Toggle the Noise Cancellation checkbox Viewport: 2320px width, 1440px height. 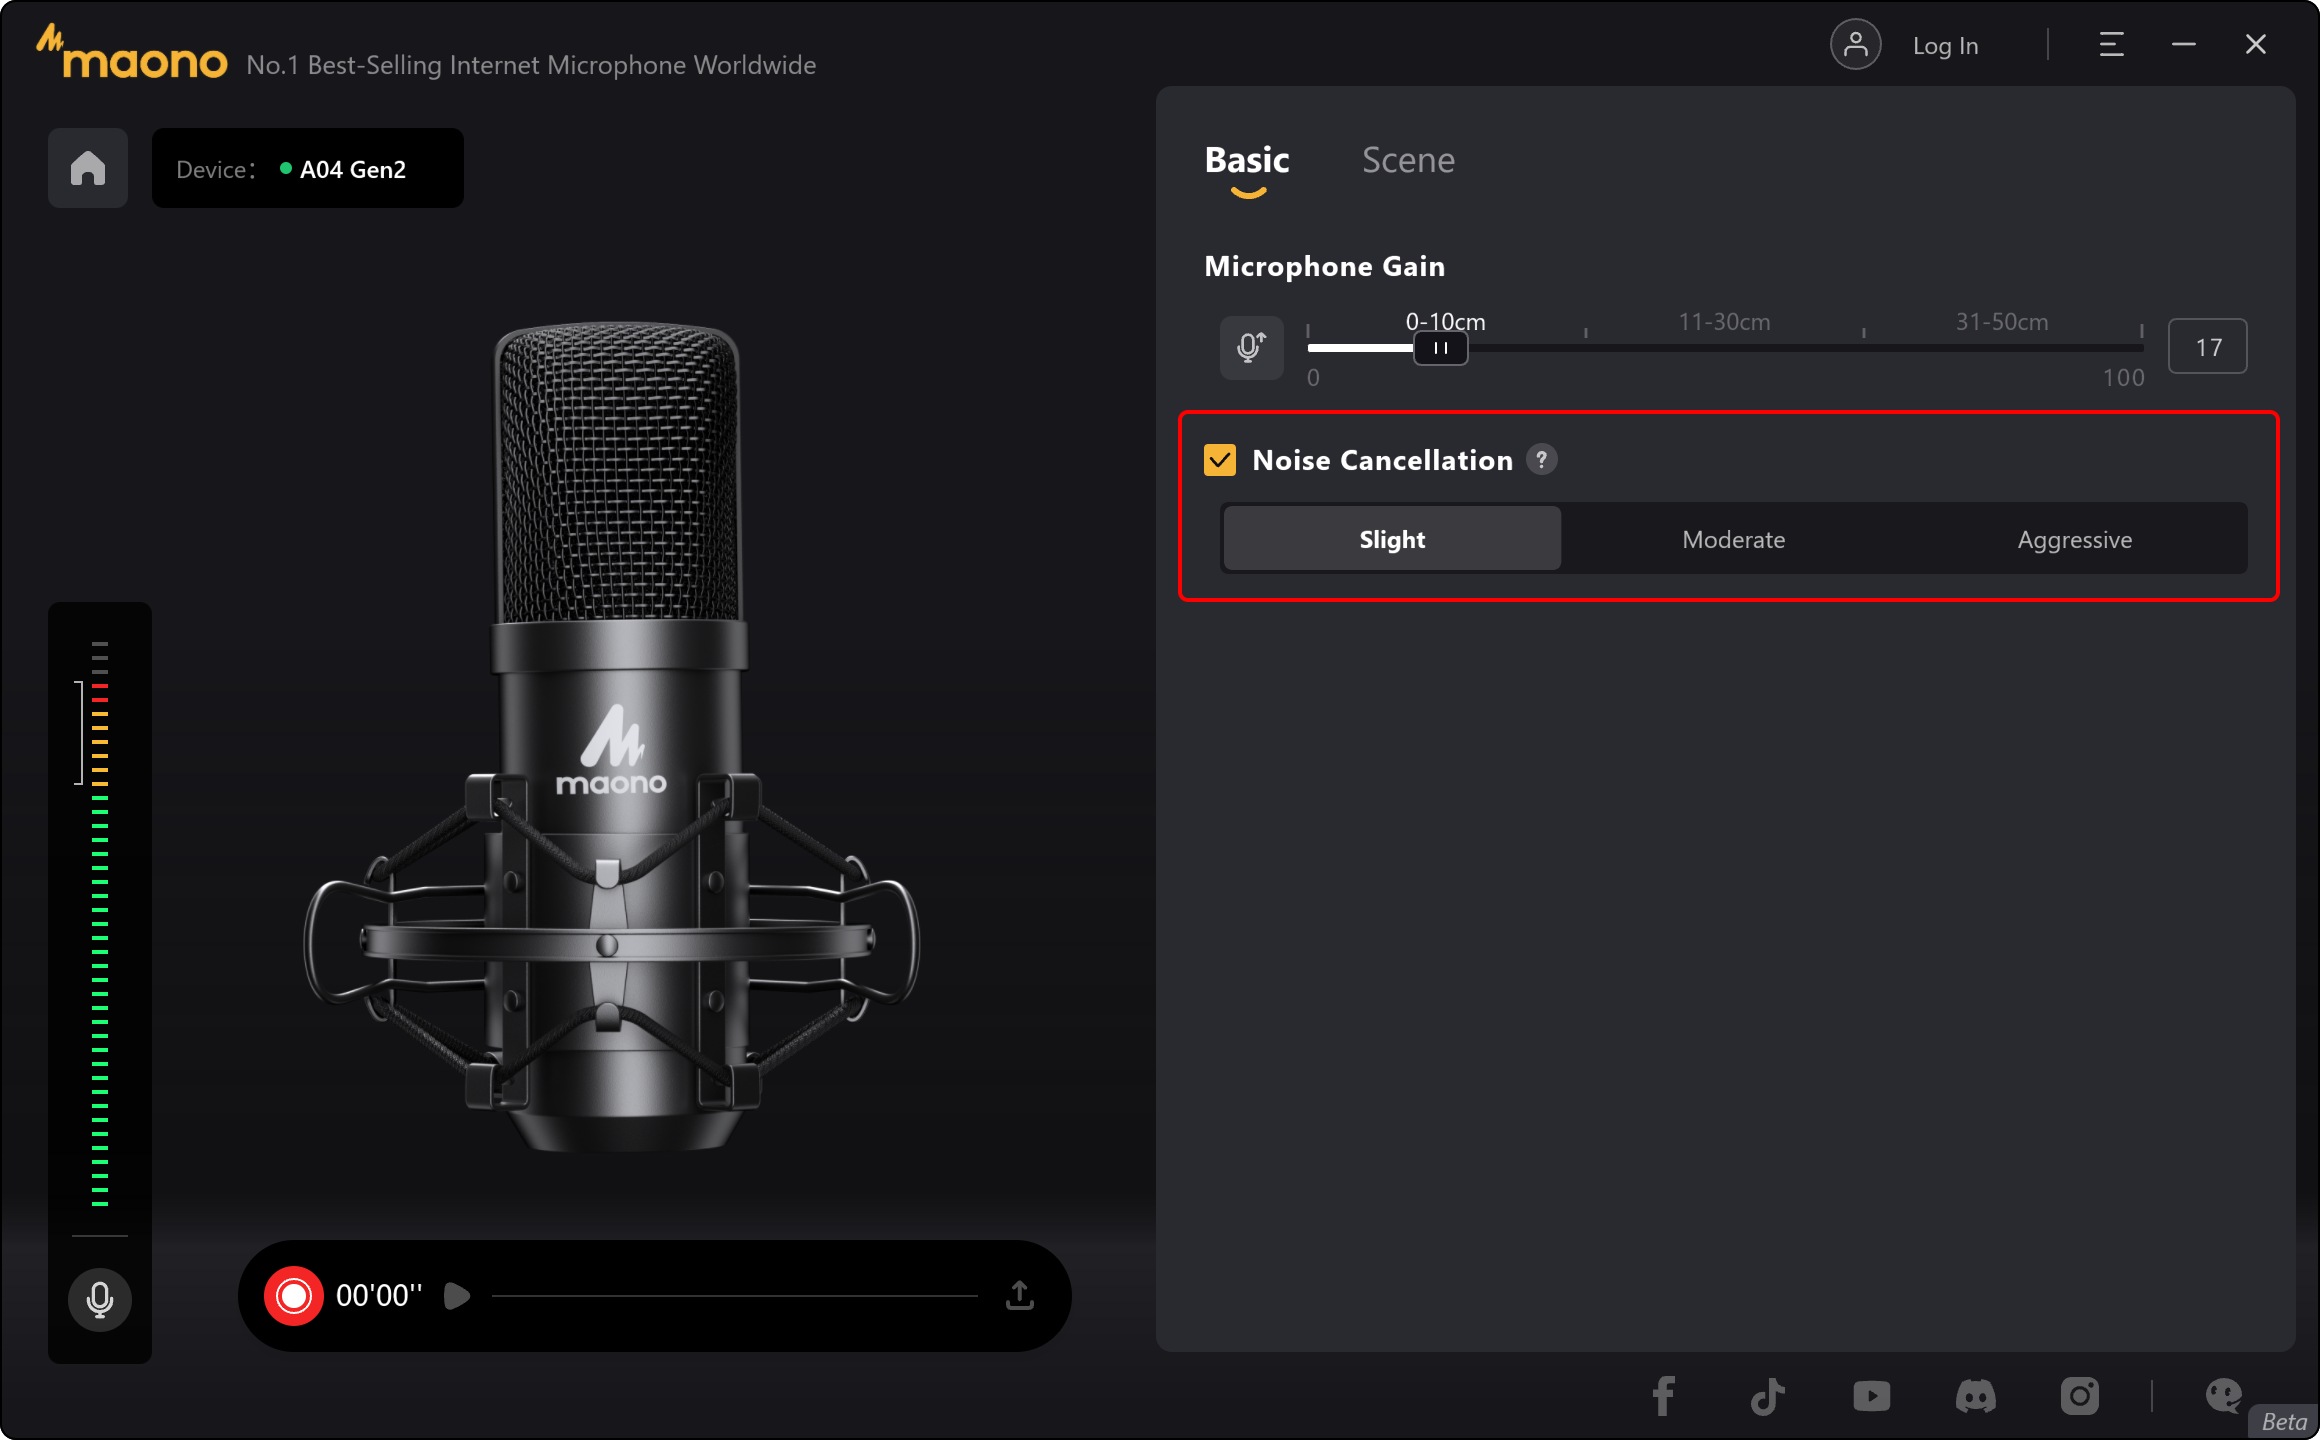click(x=1220, y=460)
